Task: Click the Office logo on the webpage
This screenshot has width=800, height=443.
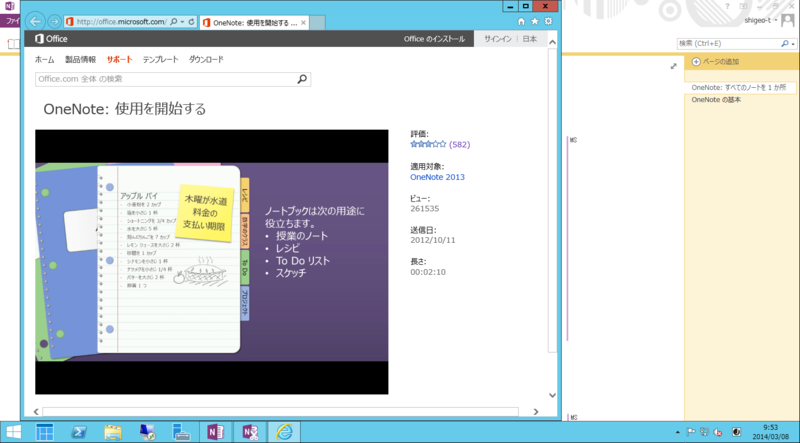Action: tap(51, 39)
